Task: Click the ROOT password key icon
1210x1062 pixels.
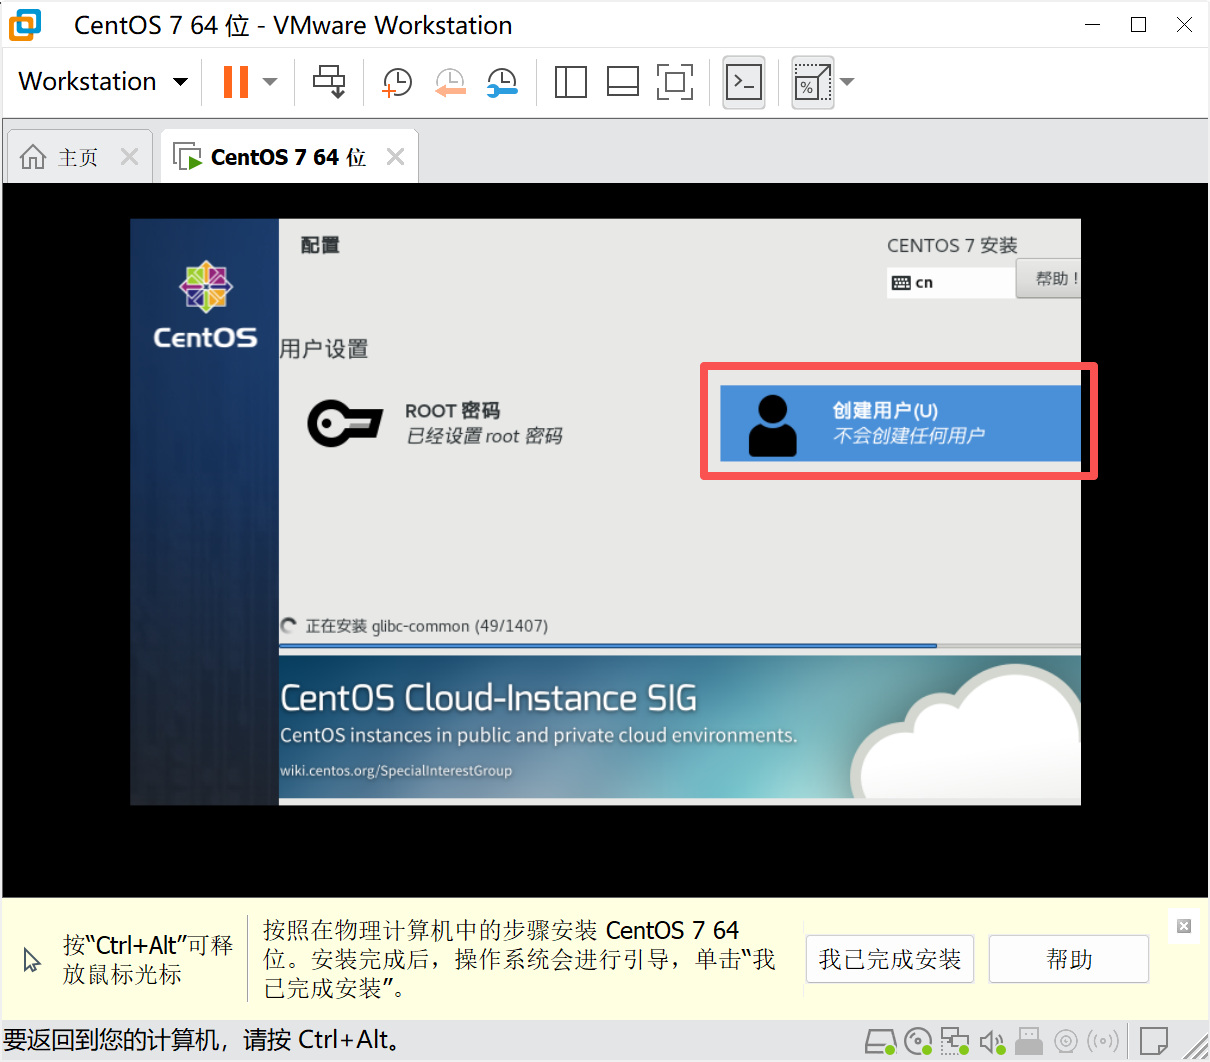Action: 345,423
